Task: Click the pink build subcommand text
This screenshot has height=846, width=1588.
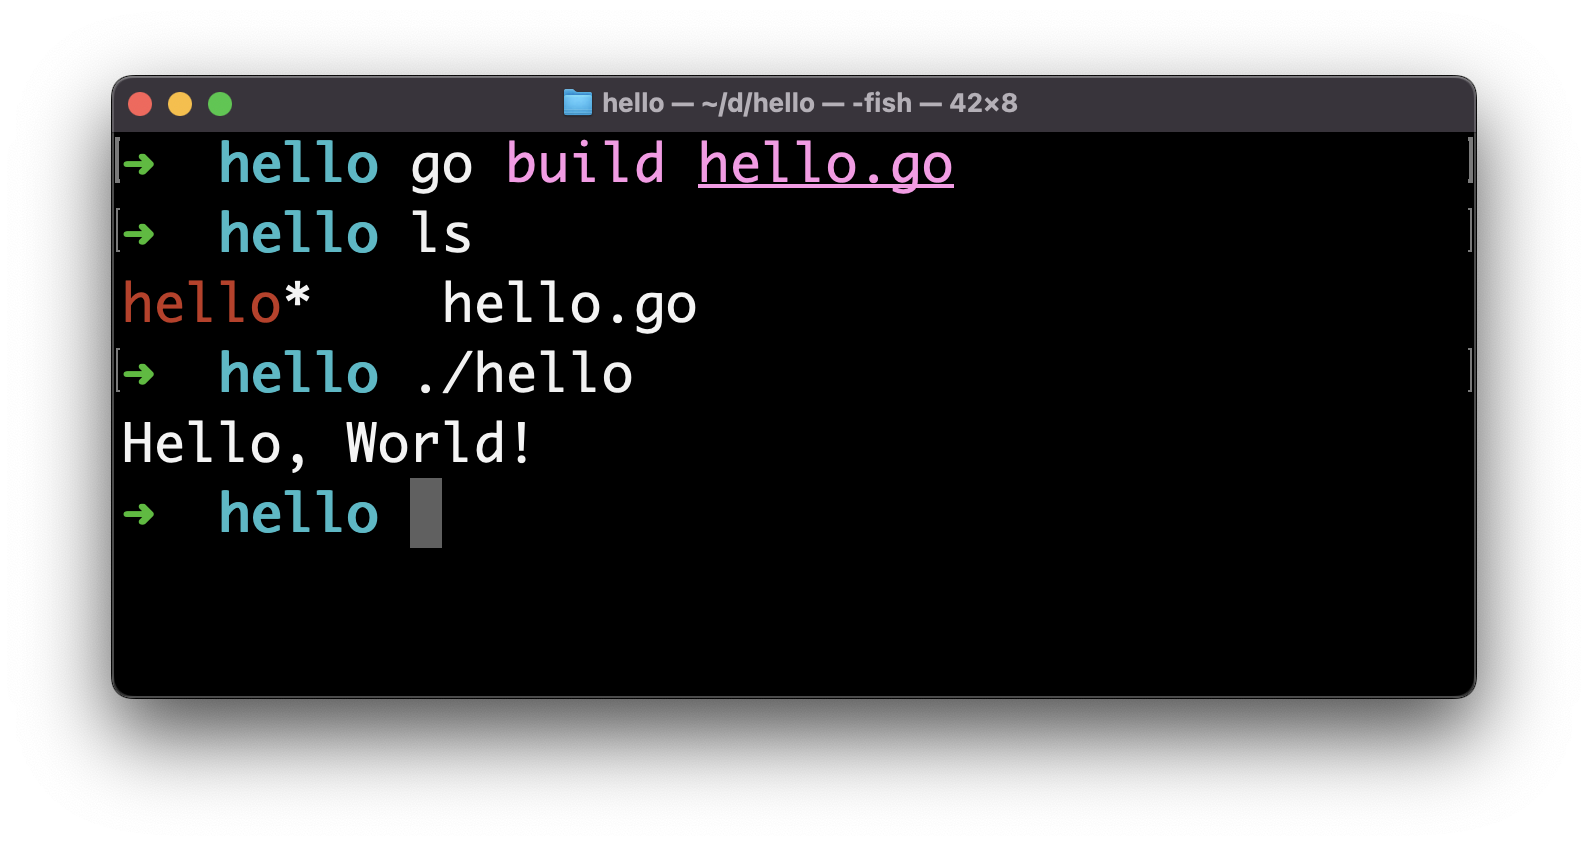Action: tap(586, 163)
